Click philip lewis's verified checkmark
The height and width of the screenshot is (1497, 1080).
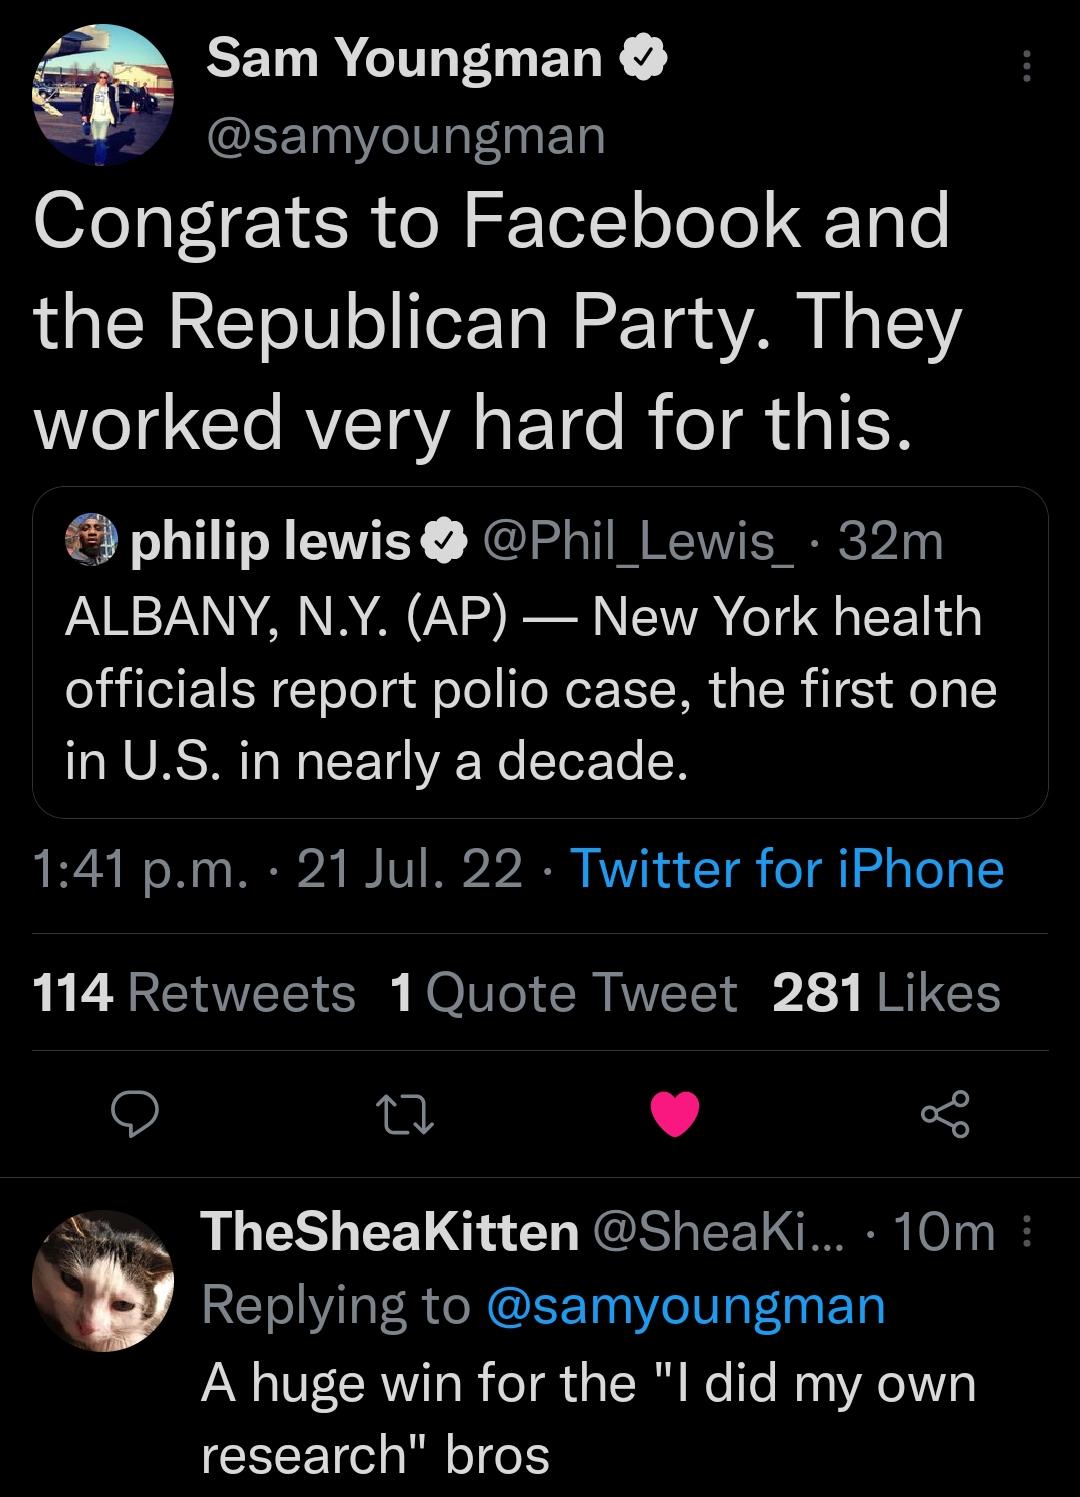click(444, 542)
